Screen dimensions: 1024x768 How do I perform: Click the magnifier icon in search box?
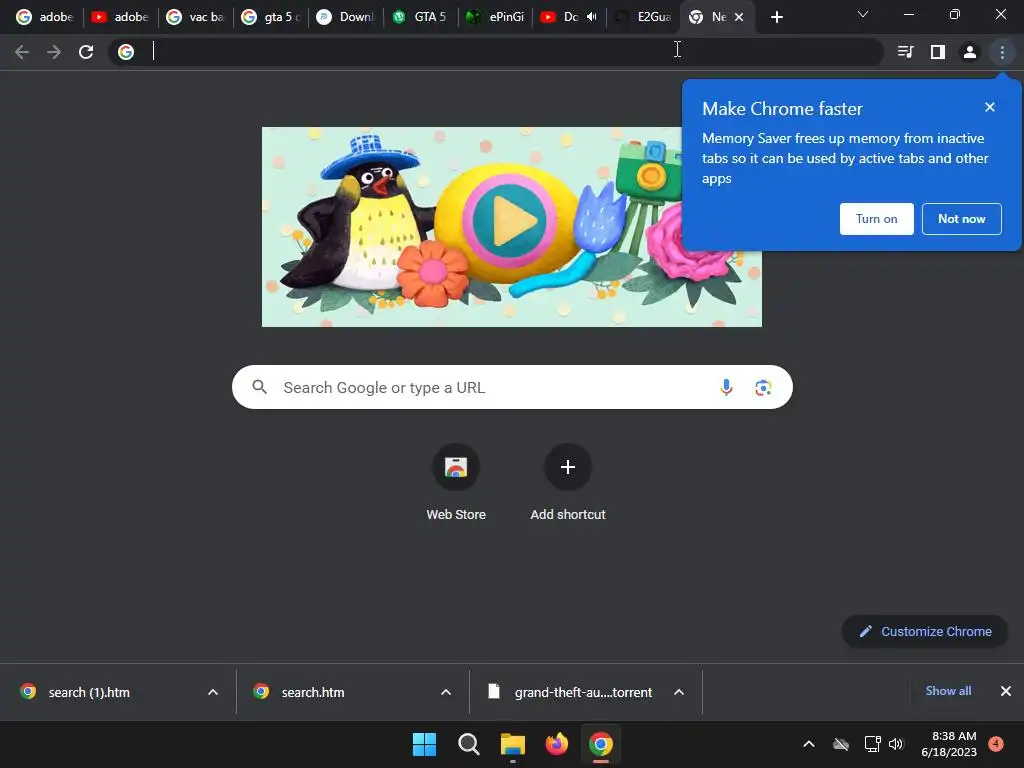[259, 387]
